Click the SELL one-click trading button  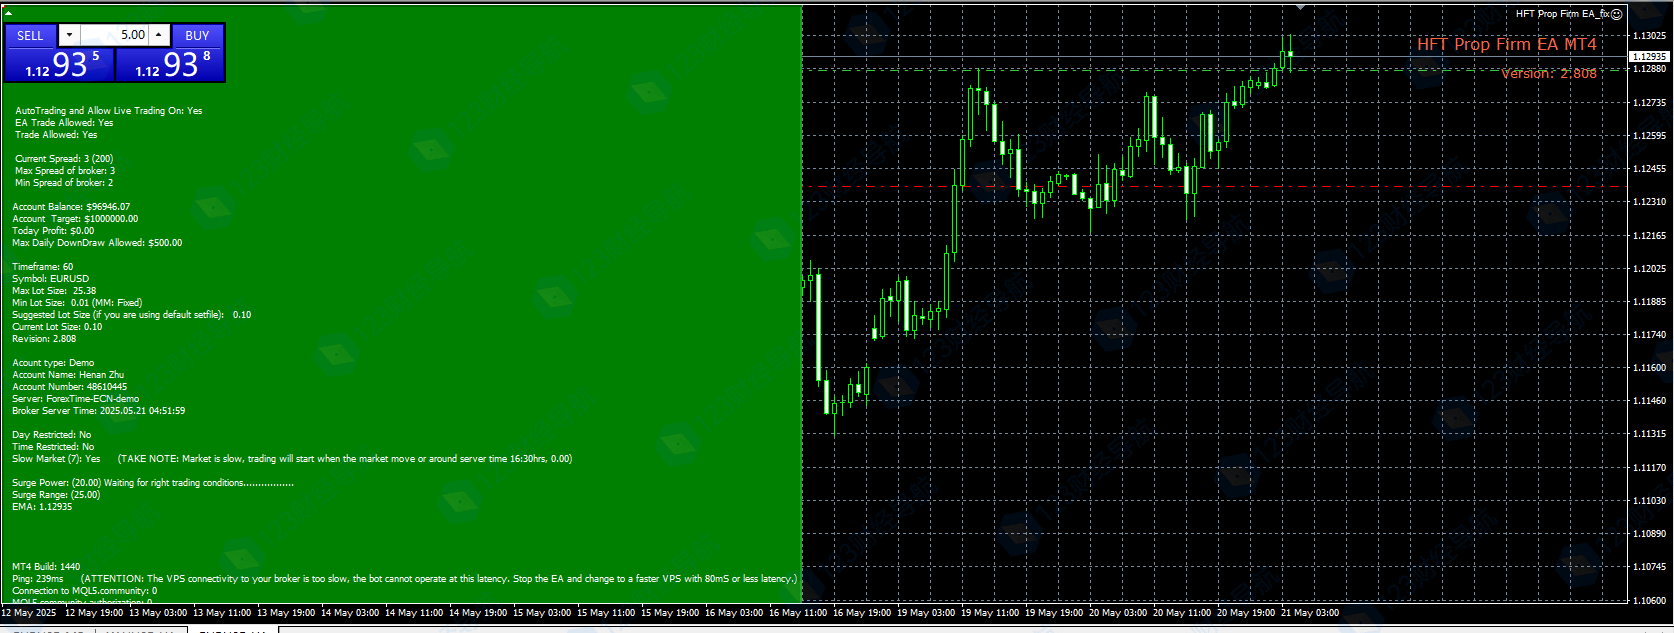point(31,35)
